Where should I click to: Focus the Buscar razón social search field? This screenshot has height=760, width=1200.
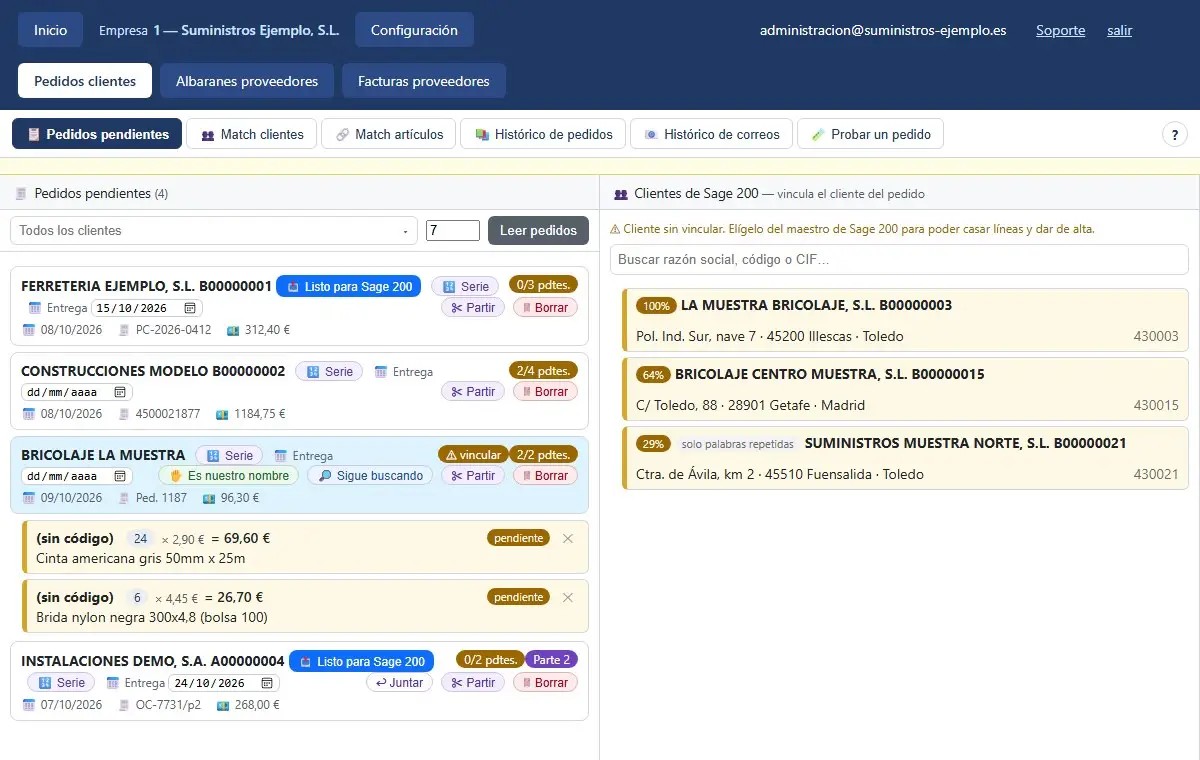[x=899, y=259]
